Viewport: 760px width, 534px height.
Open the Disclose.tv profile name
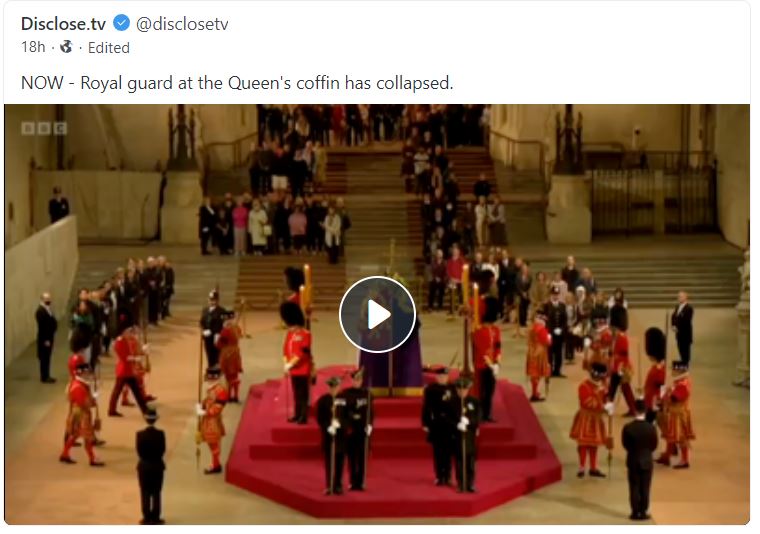coord(63,23)
